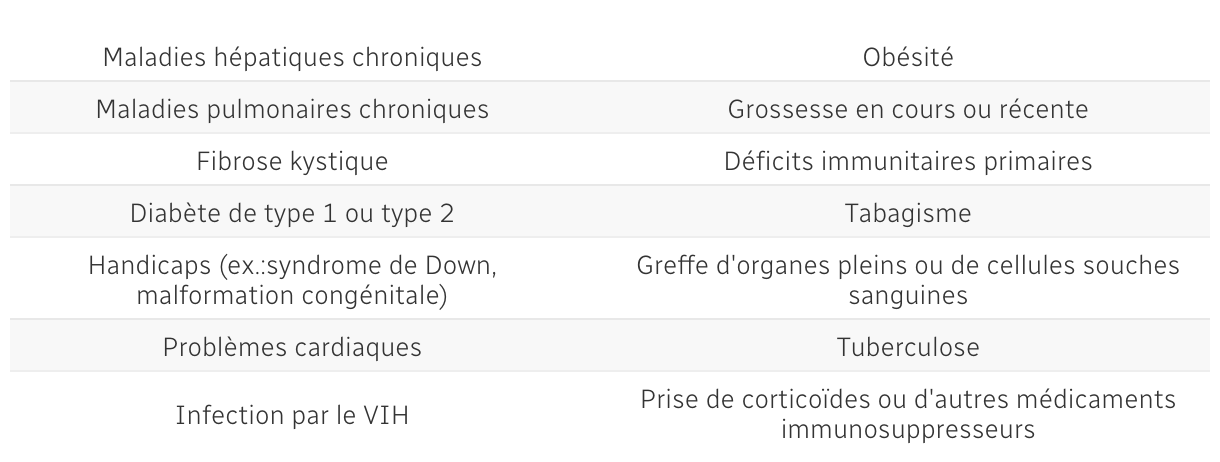
Task: Select 'Grossesse en cours ou récente' cell
Action: (x=908, y=109)
